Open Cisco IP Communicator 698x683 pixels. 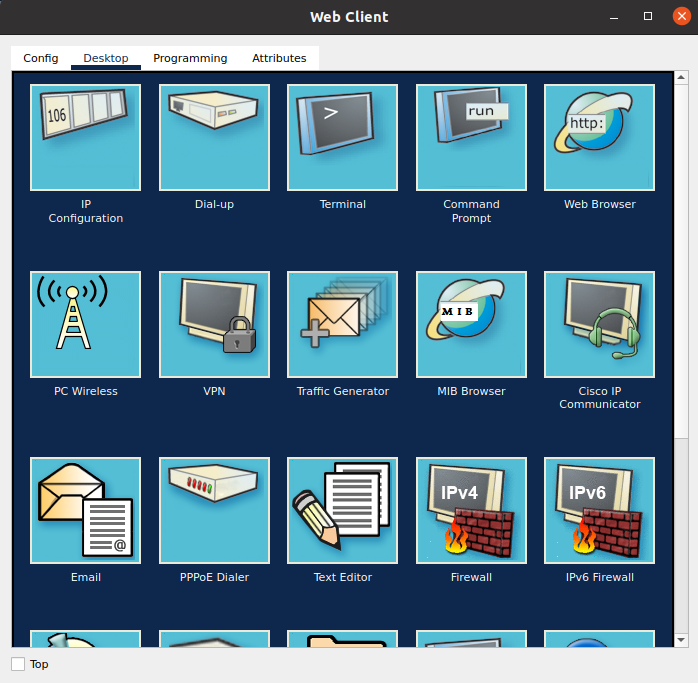tap(599, 324)
